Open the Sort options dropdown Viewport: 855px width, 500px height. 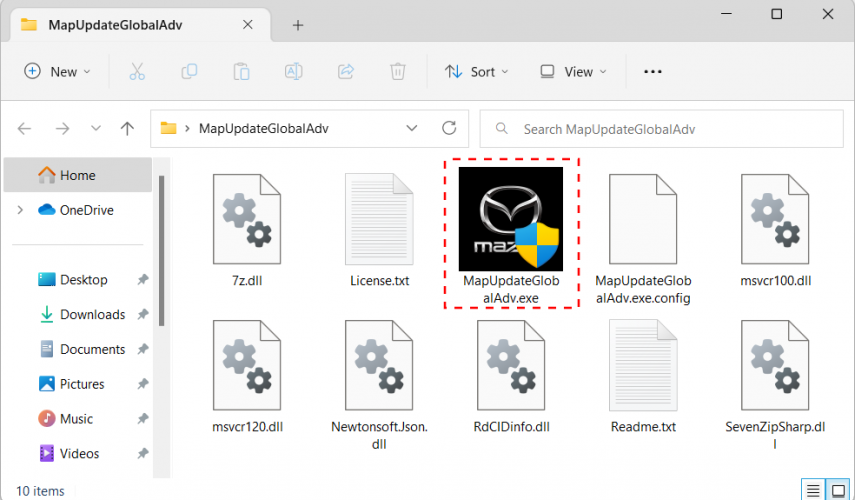(x=476, y=72)
